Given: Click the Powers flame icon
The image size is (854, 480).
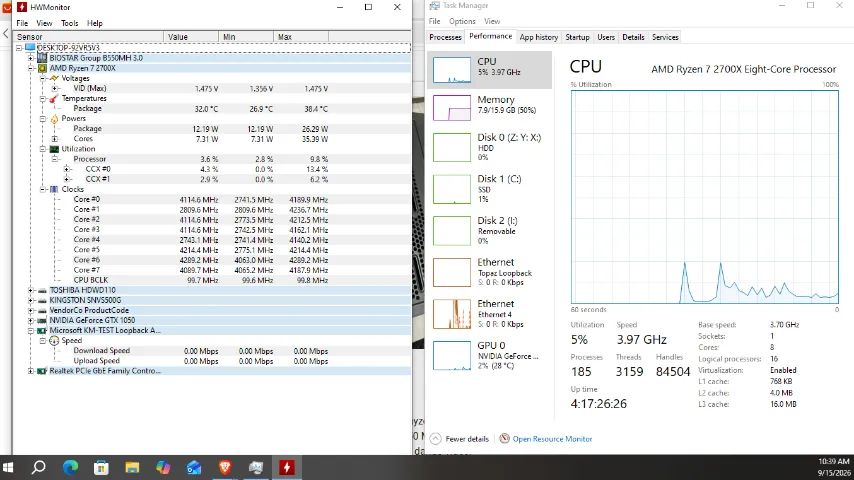Looking at the screenshot, I should click(54, 119).
